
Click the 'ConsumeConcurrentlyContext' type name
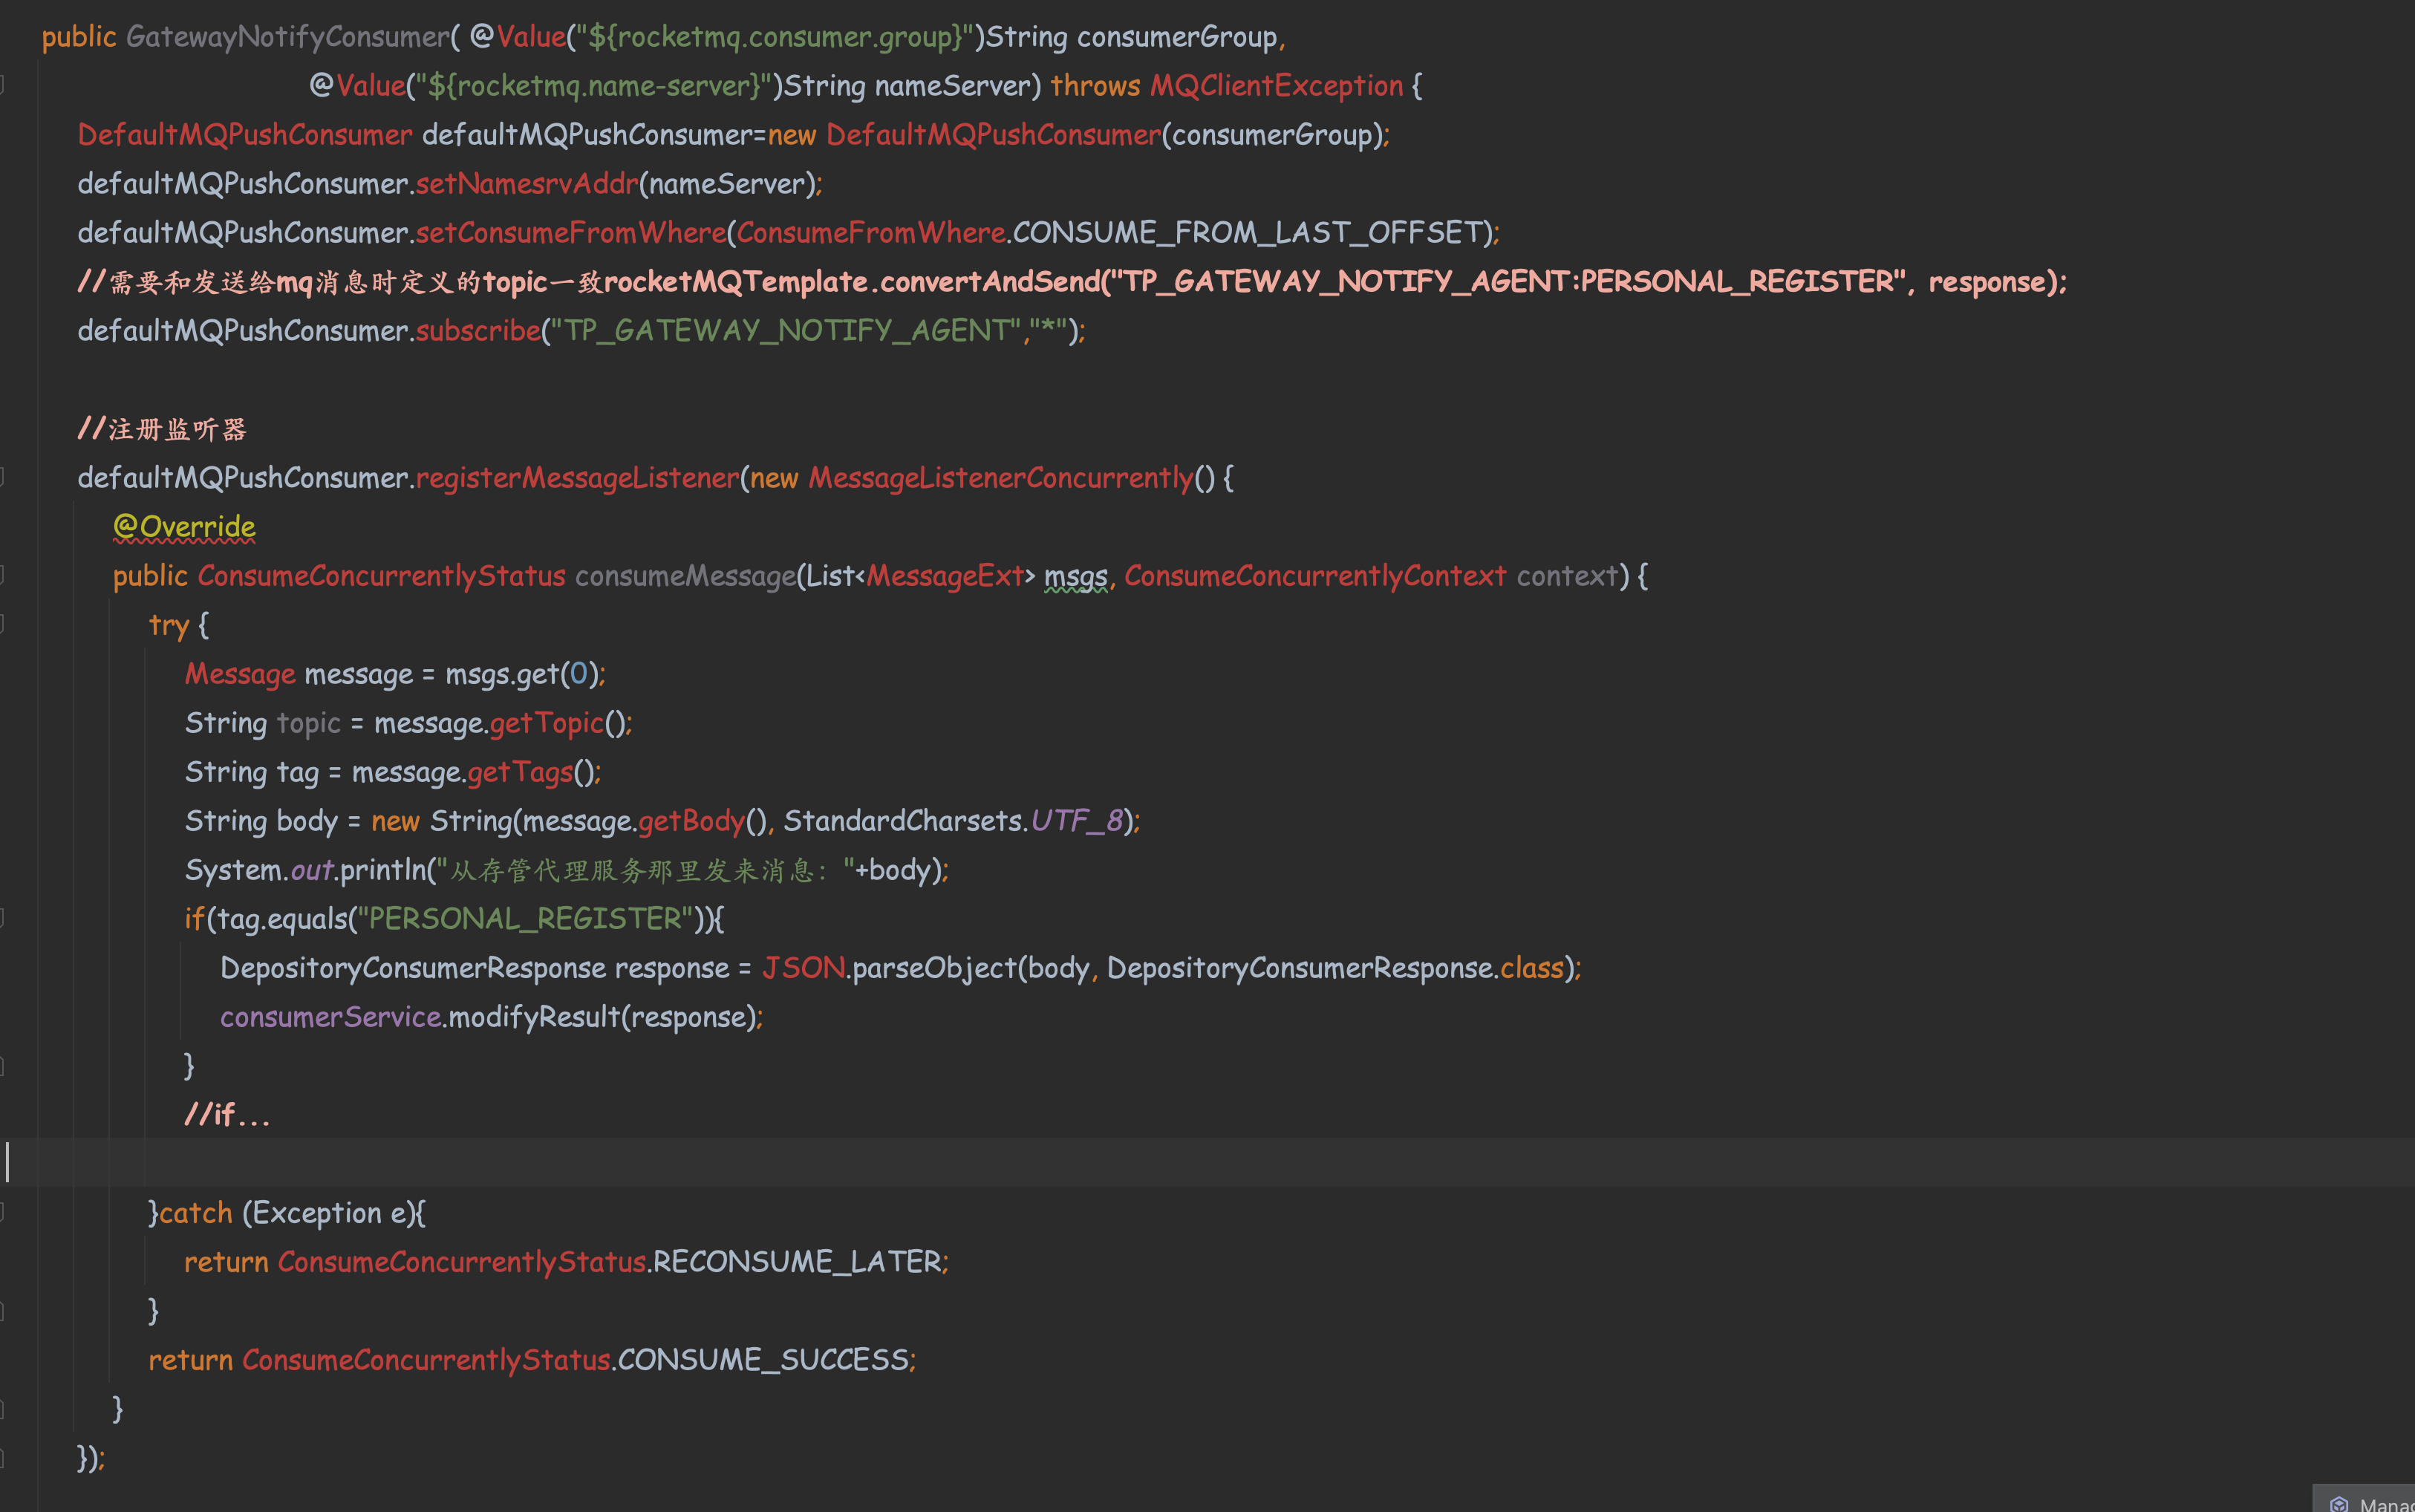coord(1315,577)
